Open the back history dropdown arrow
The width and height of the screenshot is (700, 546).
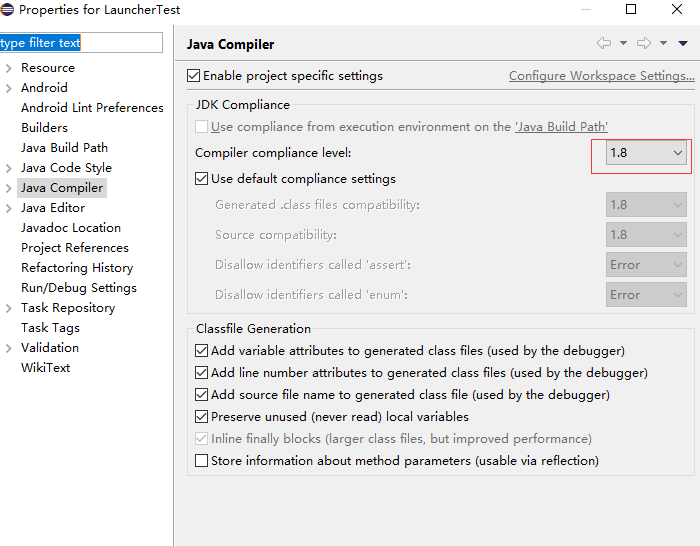(623, 43)
